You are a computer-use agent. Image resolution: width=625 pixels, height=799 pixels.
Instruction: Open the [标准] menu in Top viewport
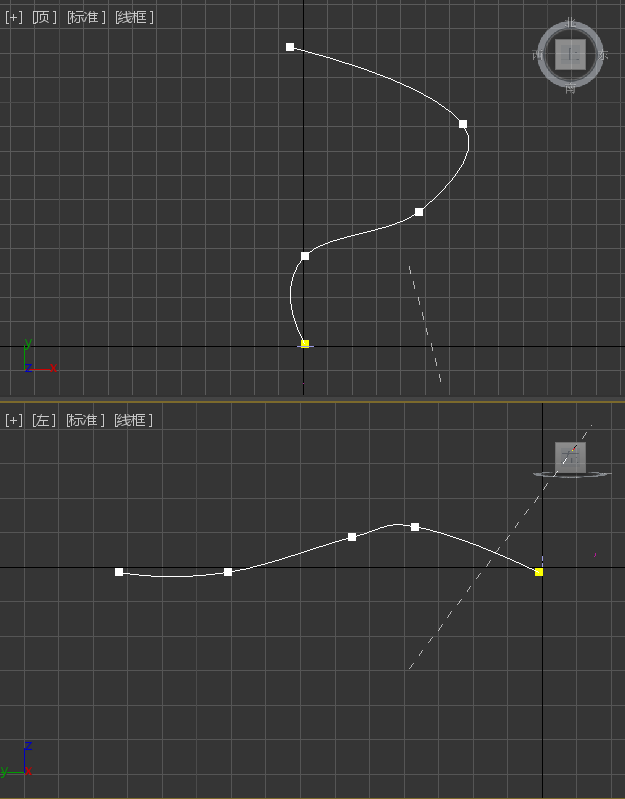pos(86,17)
